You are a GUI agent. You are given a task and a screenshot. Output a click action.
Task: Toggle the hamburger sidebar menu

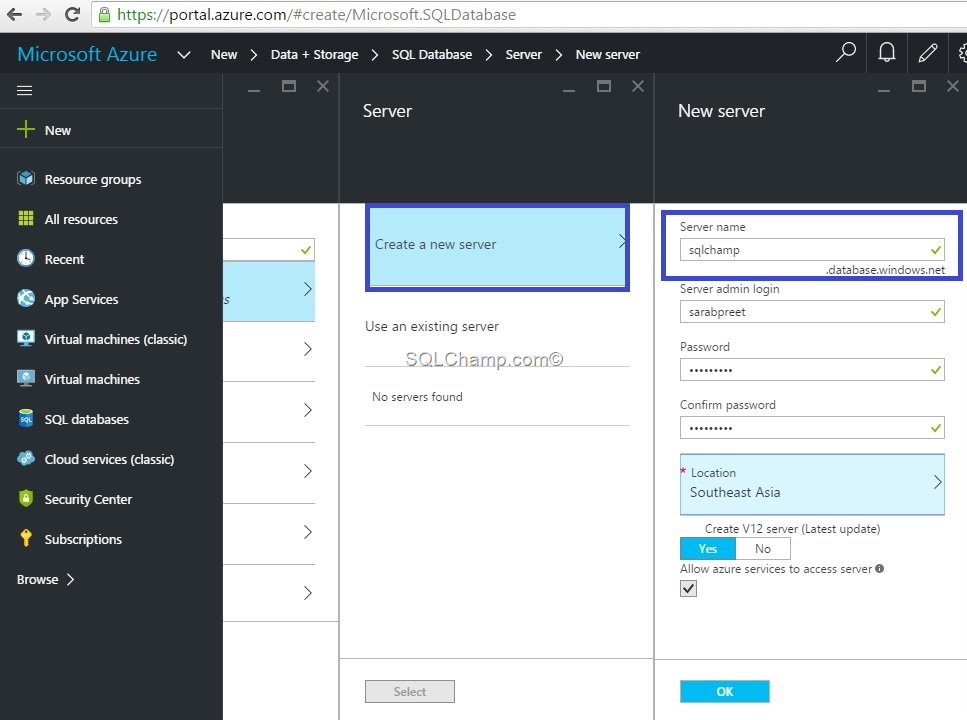[x=25, y=91]
